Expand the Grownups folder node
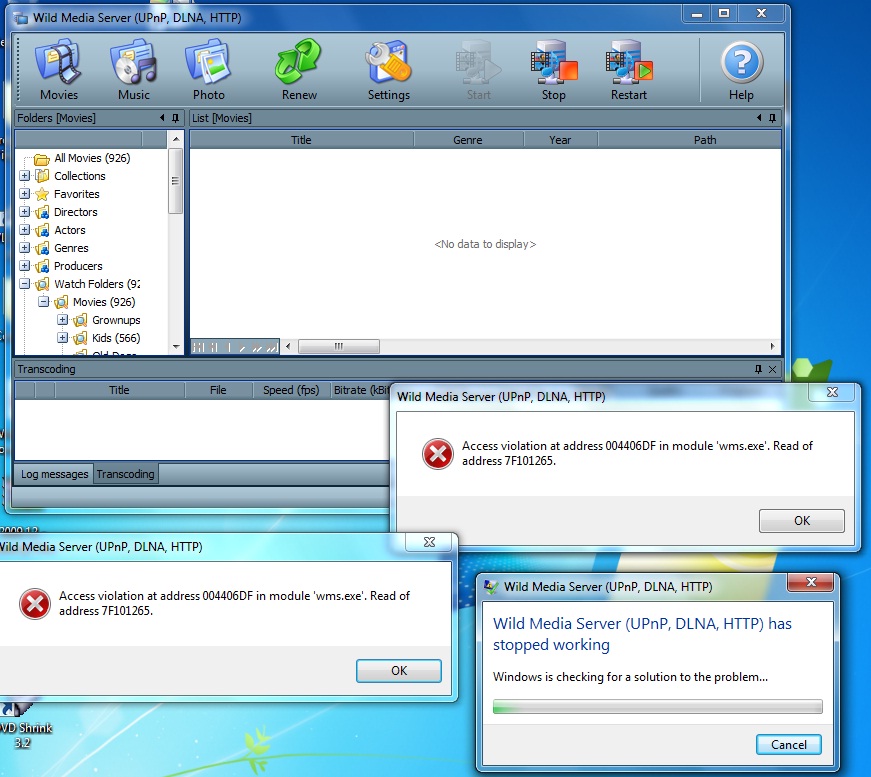The width and height of the screenshot is (871, 777). pyautogui.click(x=62, y=320)
